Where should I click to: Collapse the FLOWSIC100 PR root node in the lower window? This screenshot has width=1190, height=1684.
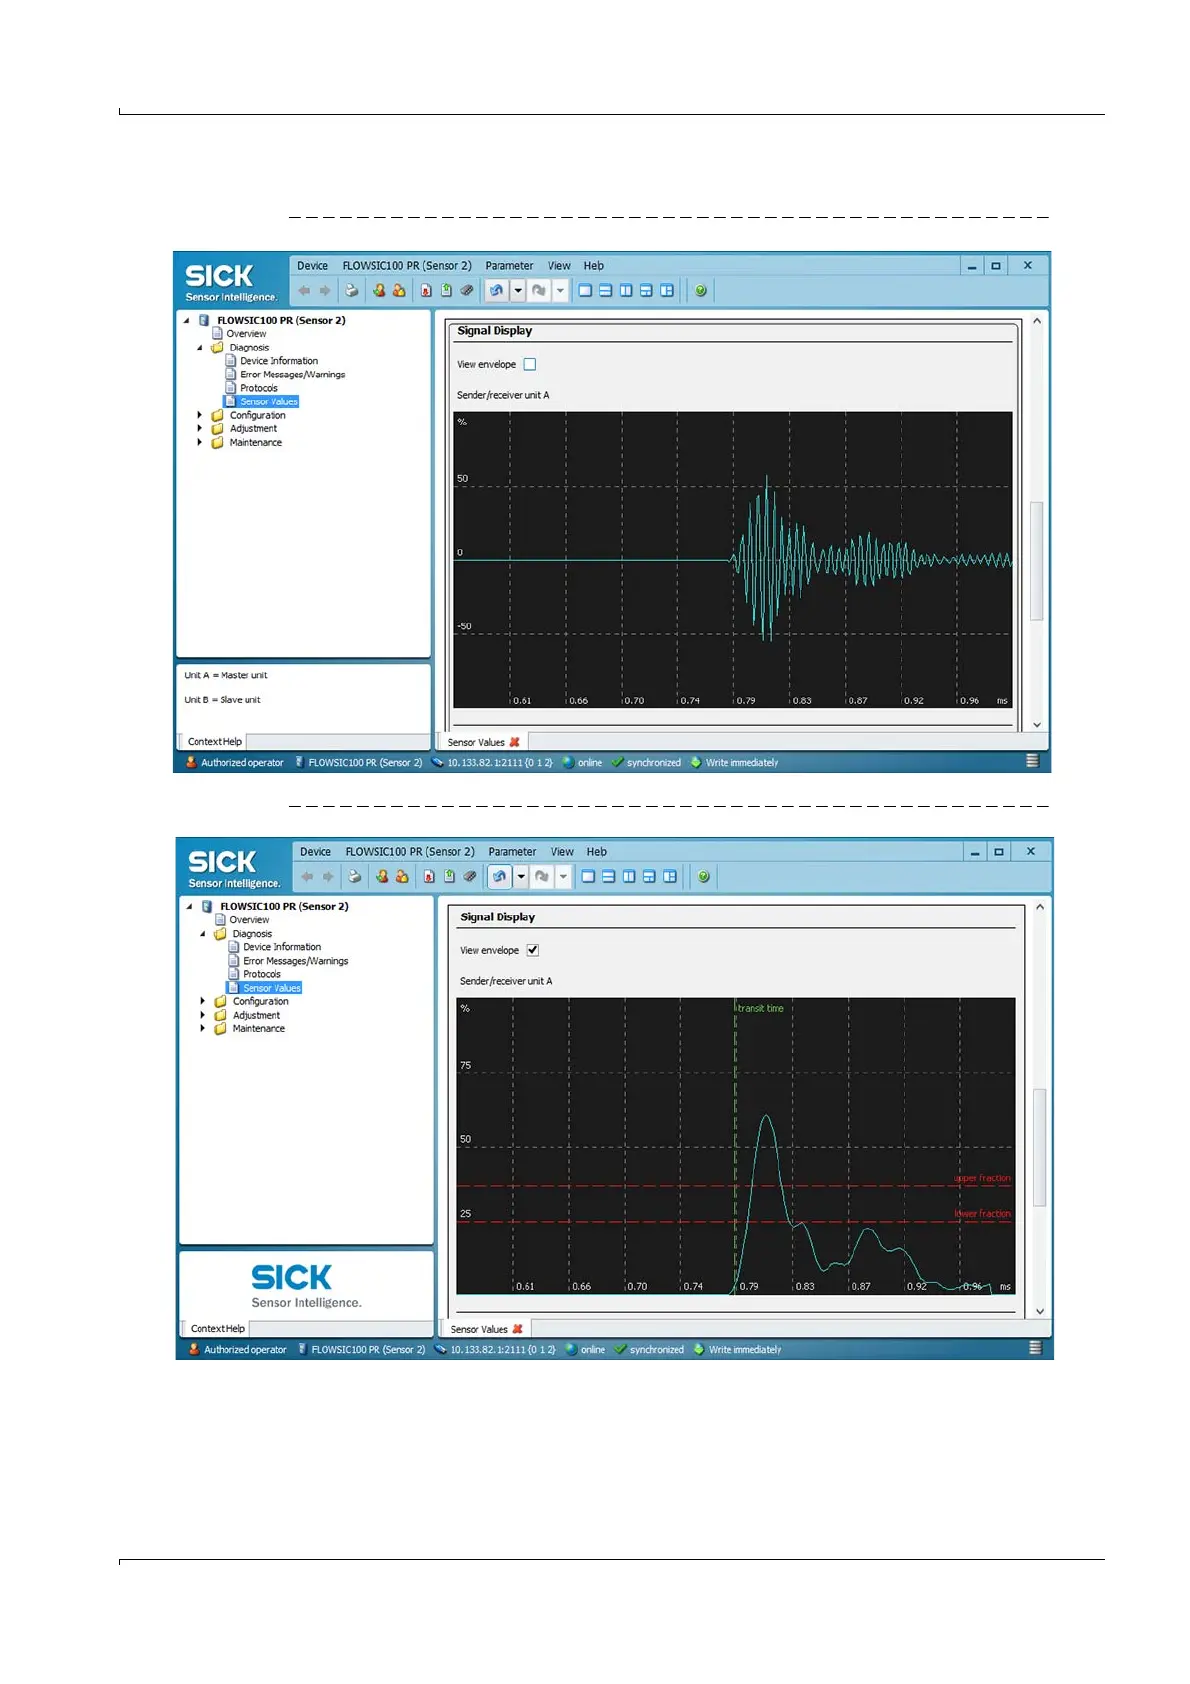(189, 907)
